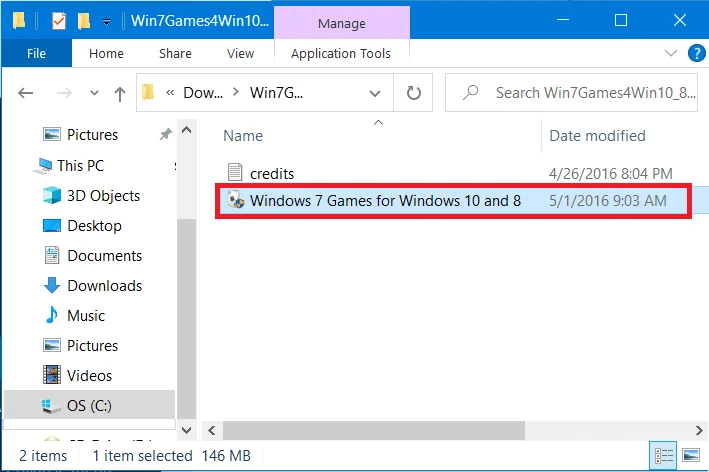Open the Customize Quick Access Toolbar dropdown

click(x=106, y=21)
